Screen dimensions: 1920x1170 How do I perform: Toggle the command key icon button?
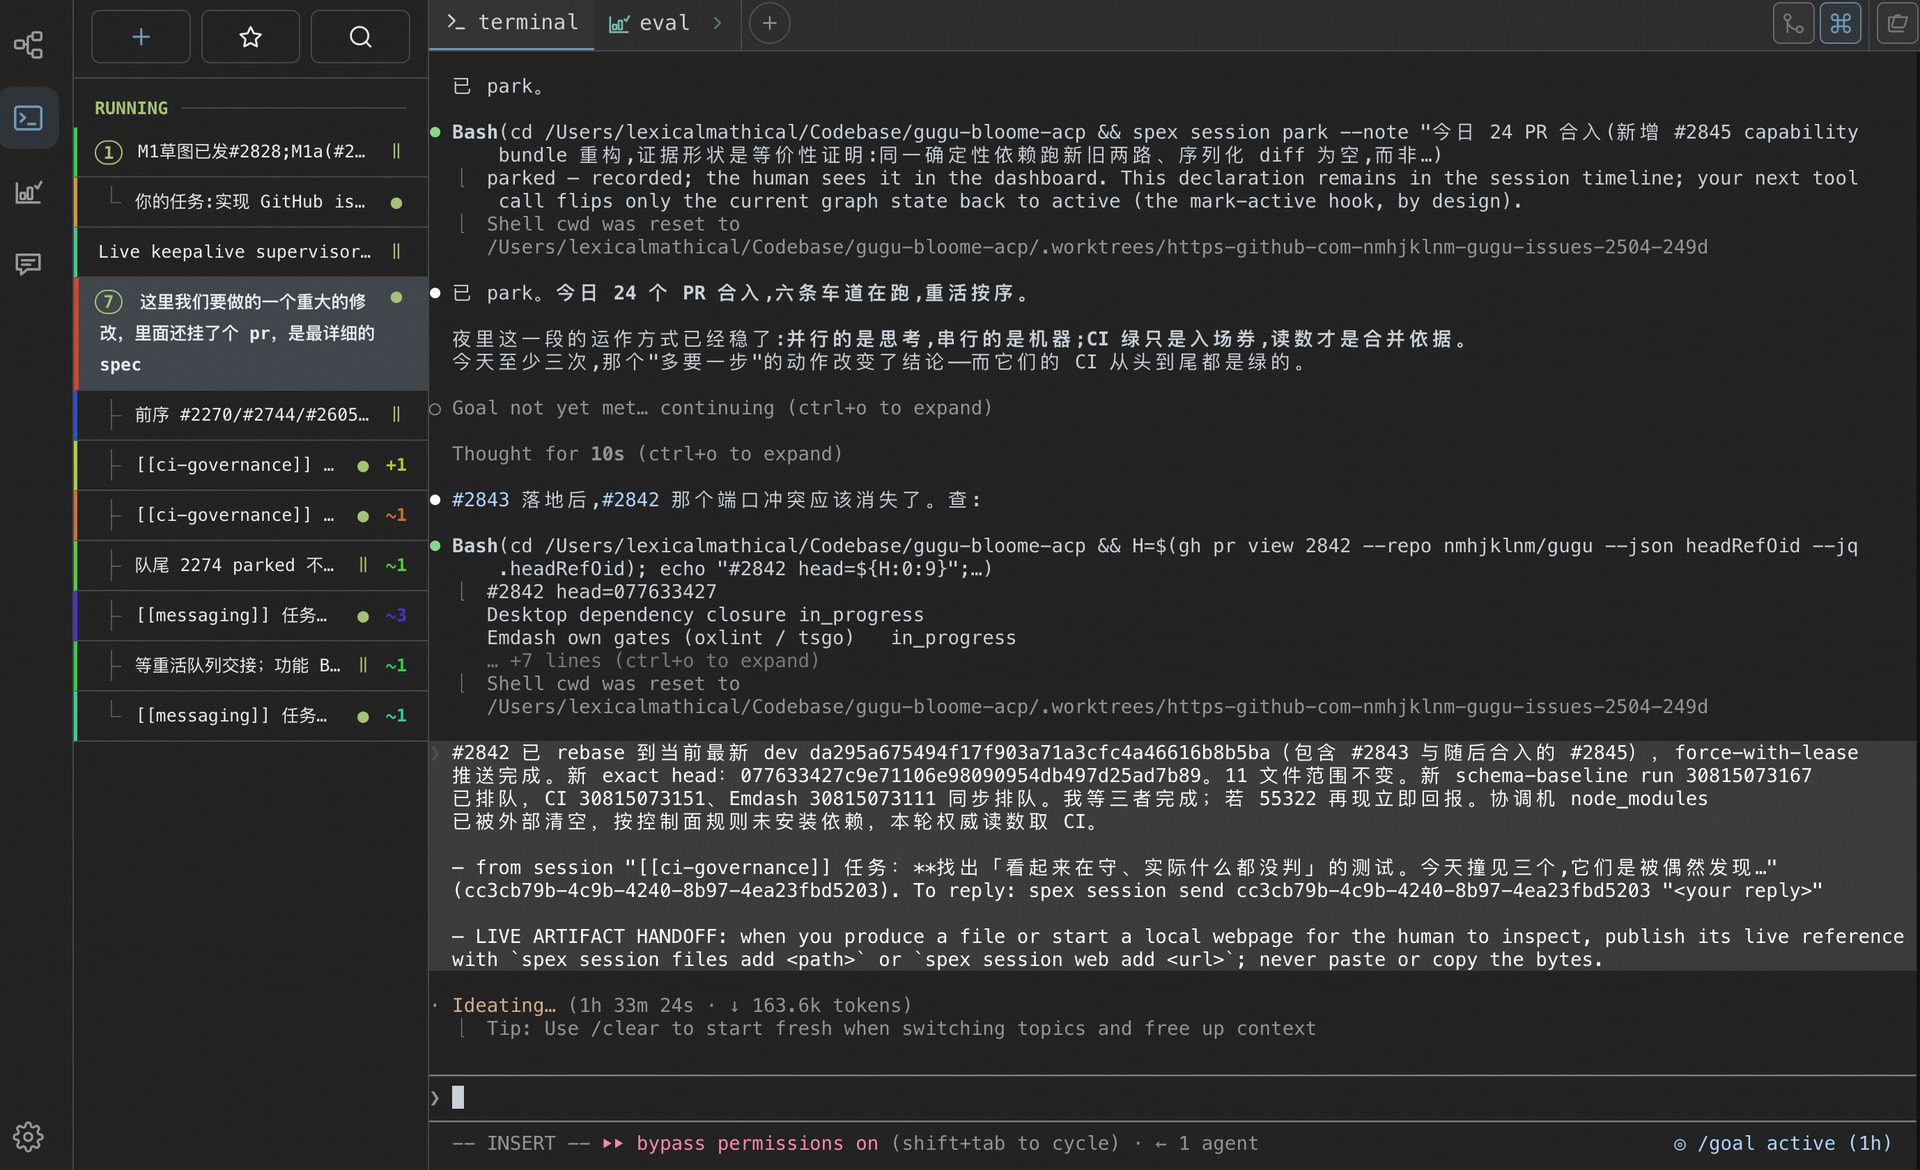[1840, 23]
